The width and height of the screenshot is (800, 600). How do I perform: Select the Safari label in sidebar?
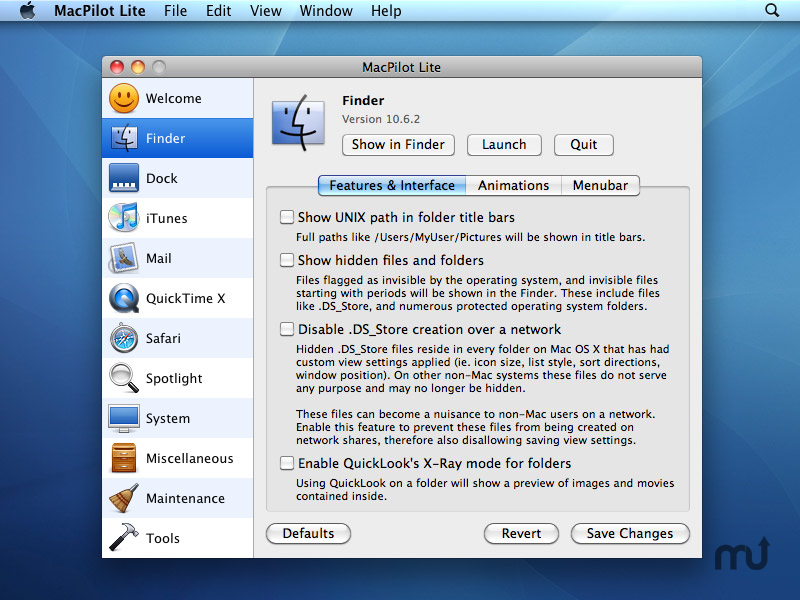163,338
